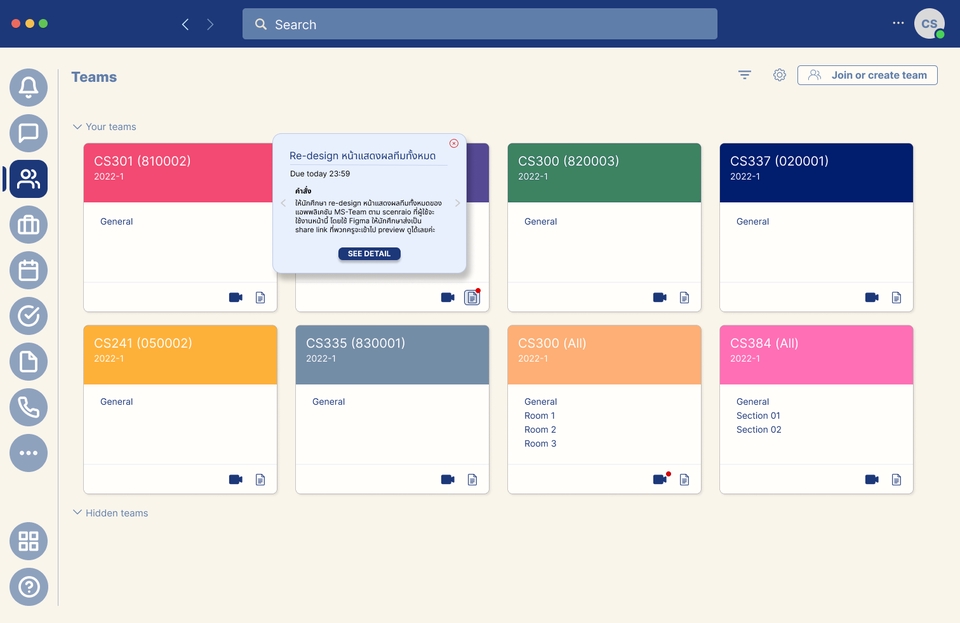Open assignments document icon on CS300 (All) card
The image size is (960, 623).
pyautogui.click(x=684, y=479)
